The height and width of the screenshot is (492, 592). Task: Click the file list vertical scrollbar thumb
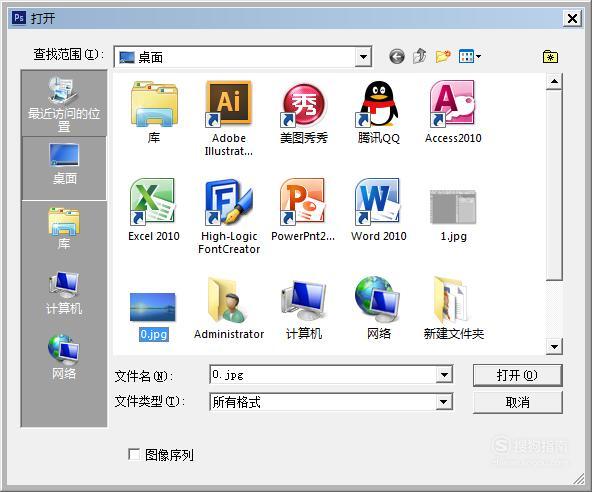coord(554,185)
